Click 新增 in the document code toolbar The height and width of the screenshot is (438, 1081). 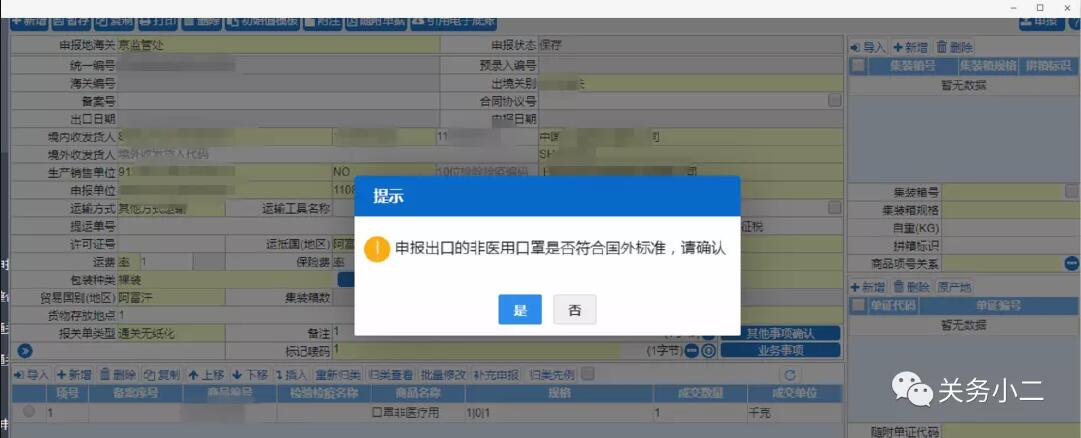point(867,287)
